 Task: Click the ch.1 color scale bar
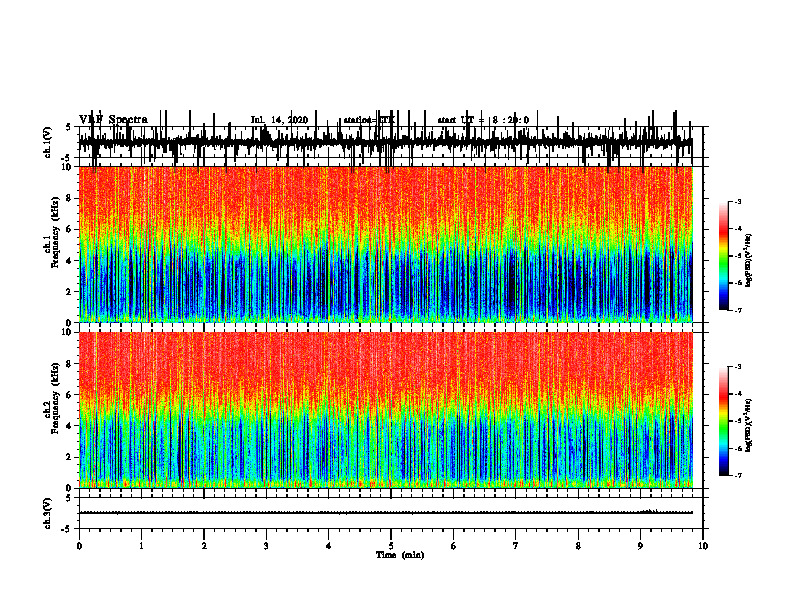pyautogui.click(x=724, y=256)
